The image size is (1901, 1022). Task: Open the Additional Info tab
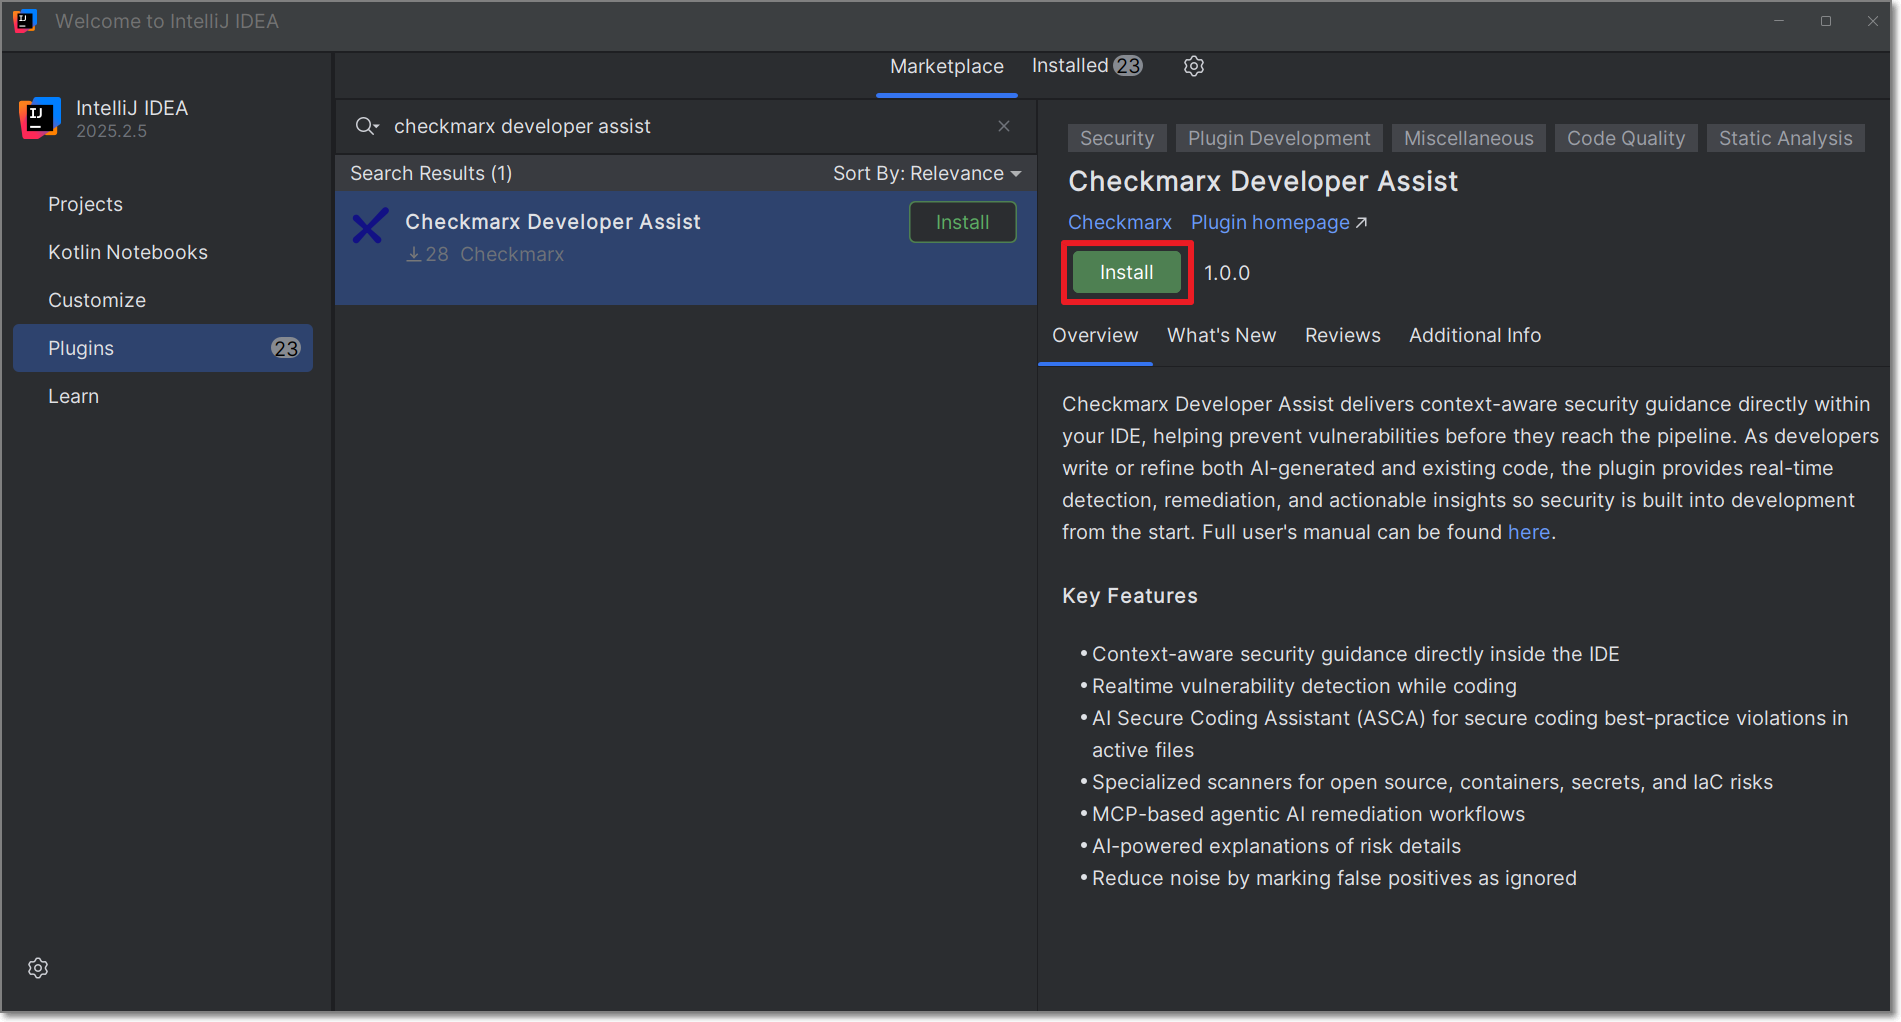tap(1474, 335)
